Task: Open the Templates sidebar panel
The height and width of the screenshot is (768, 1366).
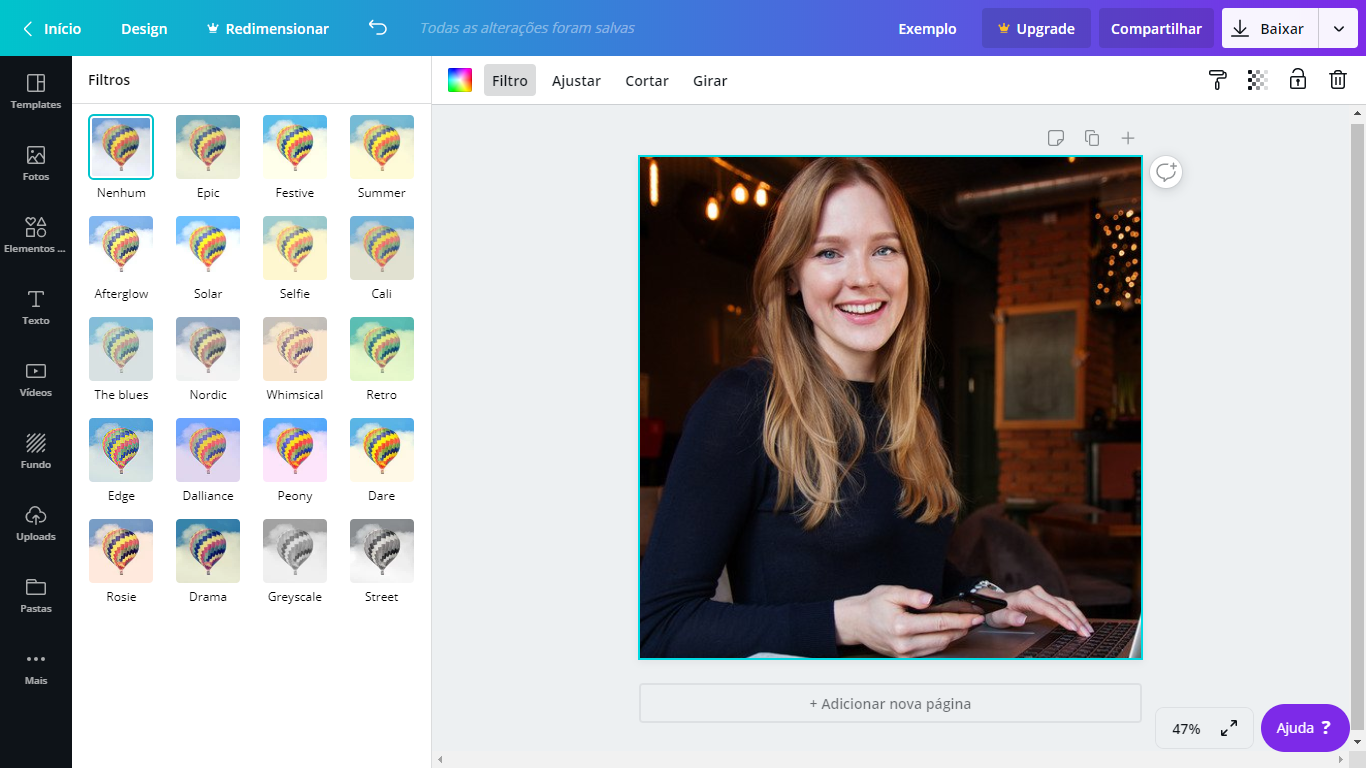Action: [36, 91]
